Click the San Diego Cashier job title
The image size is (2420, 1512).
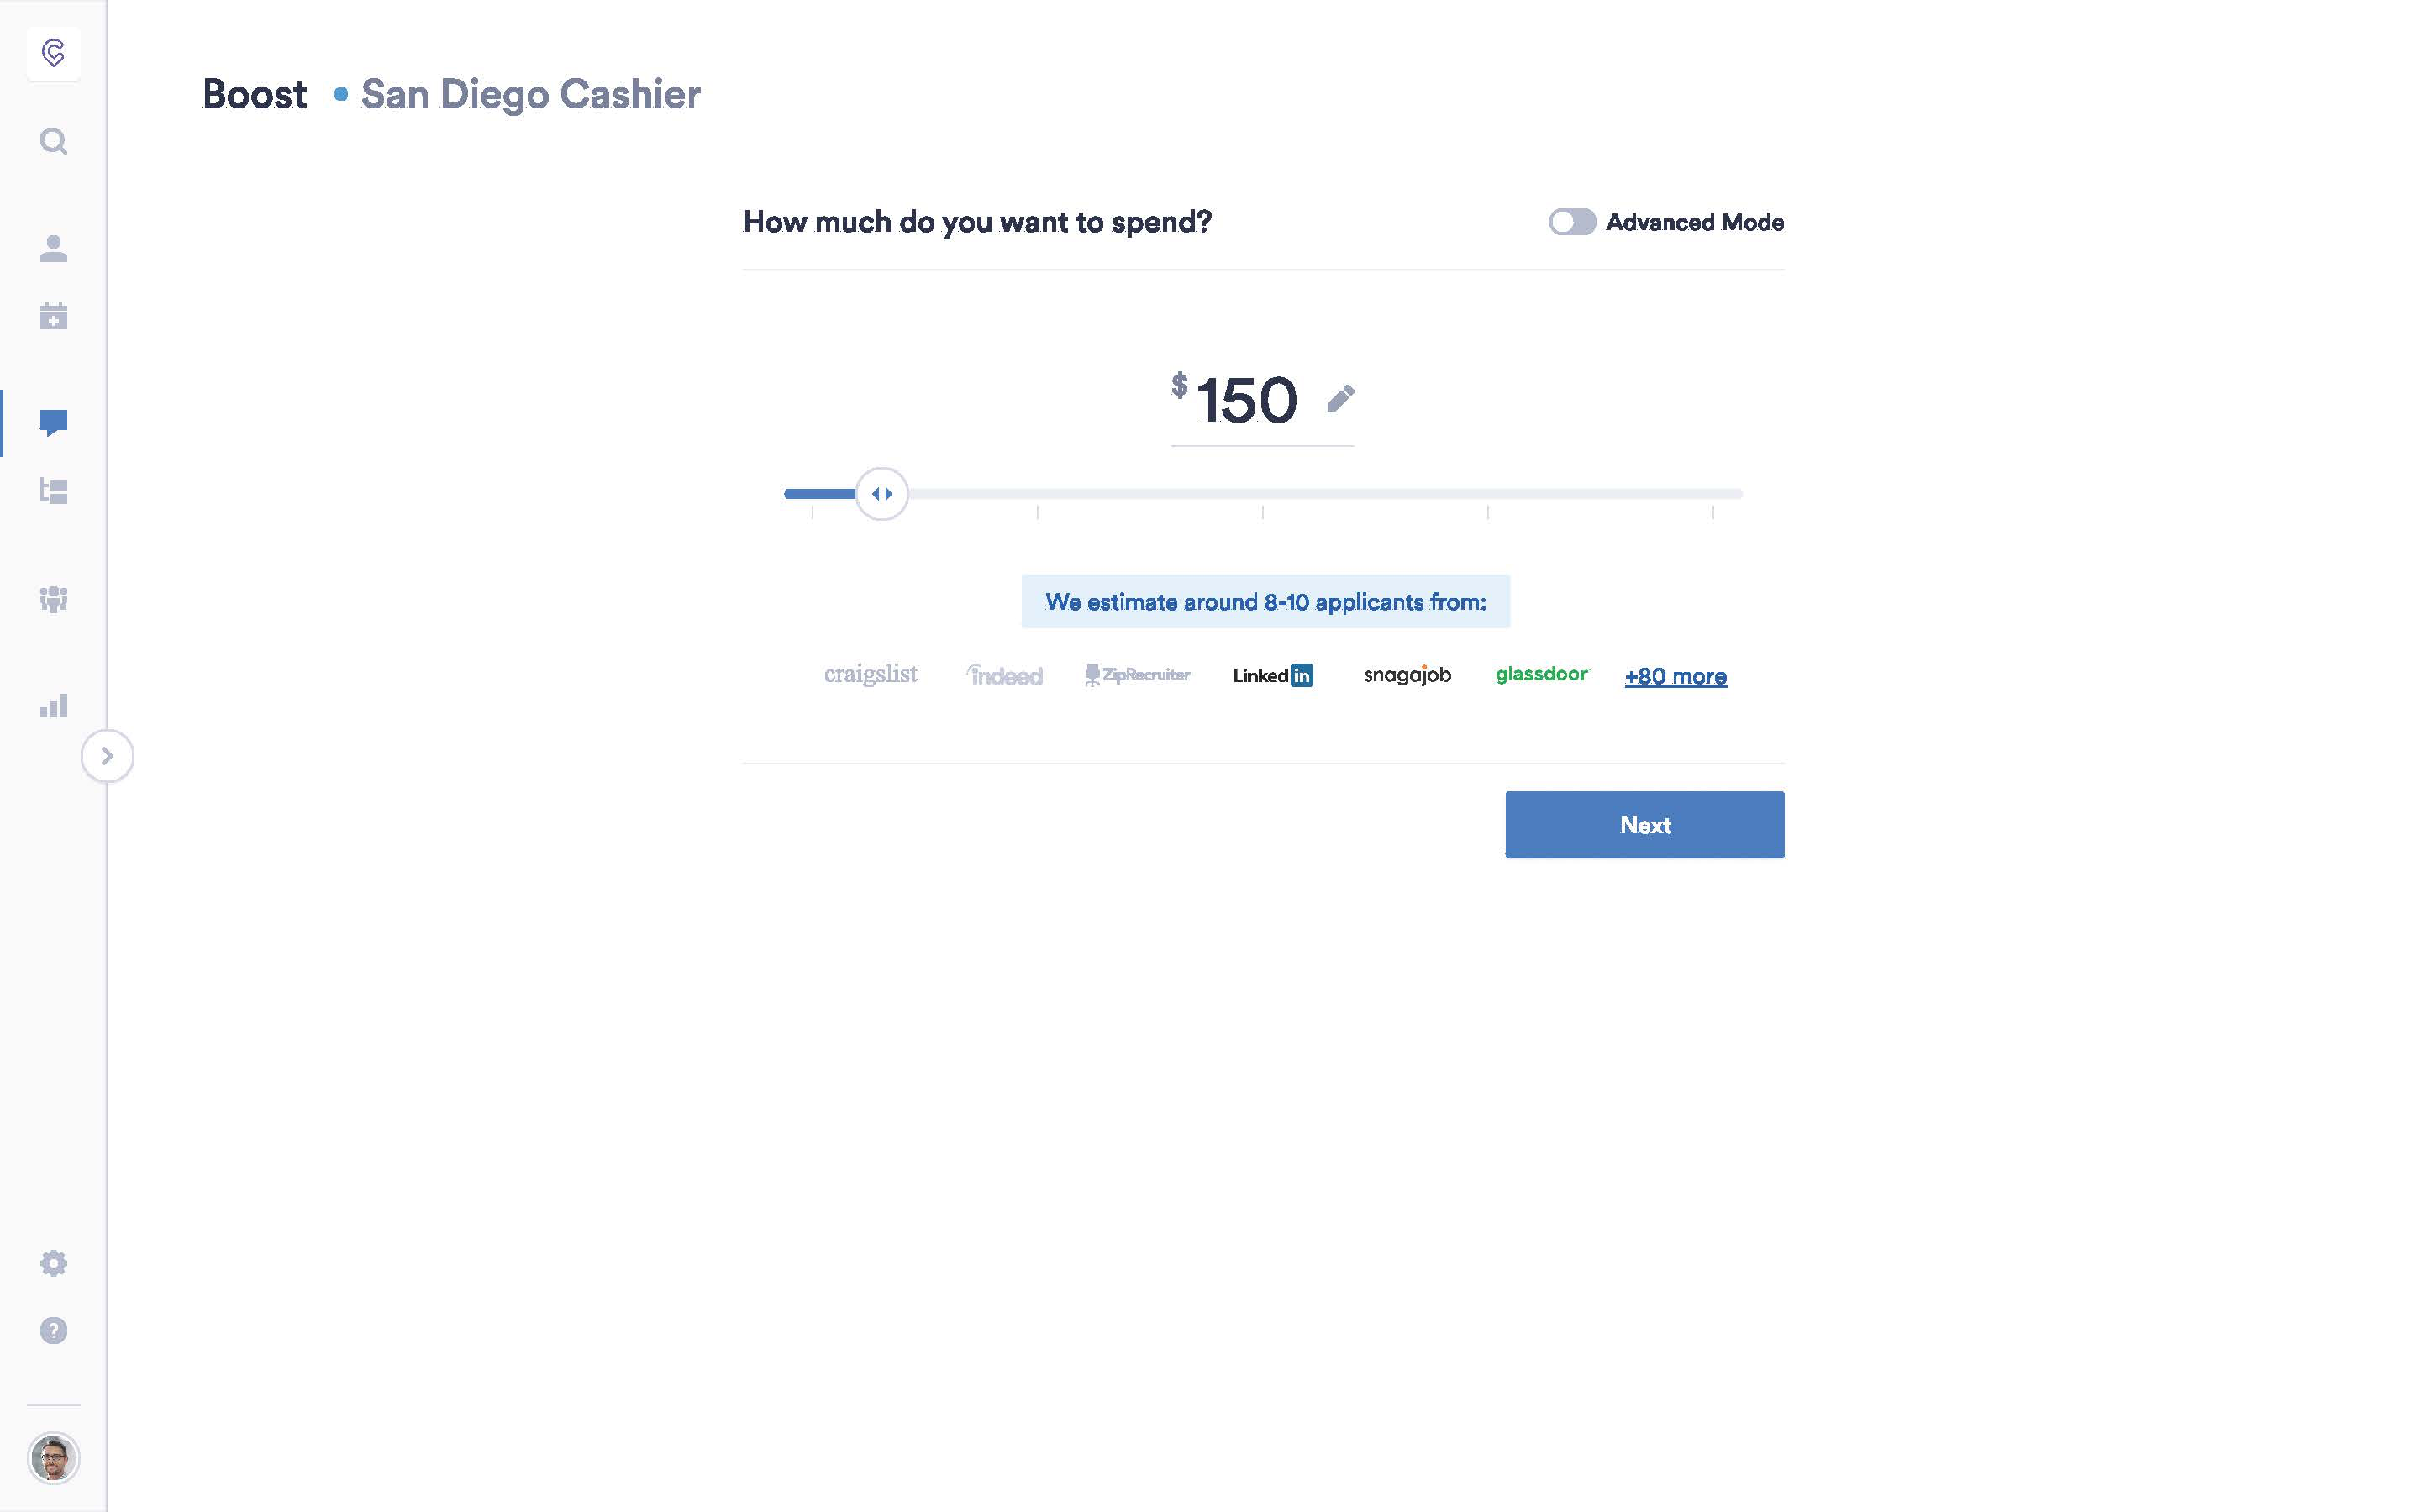[x=529, y=94]
